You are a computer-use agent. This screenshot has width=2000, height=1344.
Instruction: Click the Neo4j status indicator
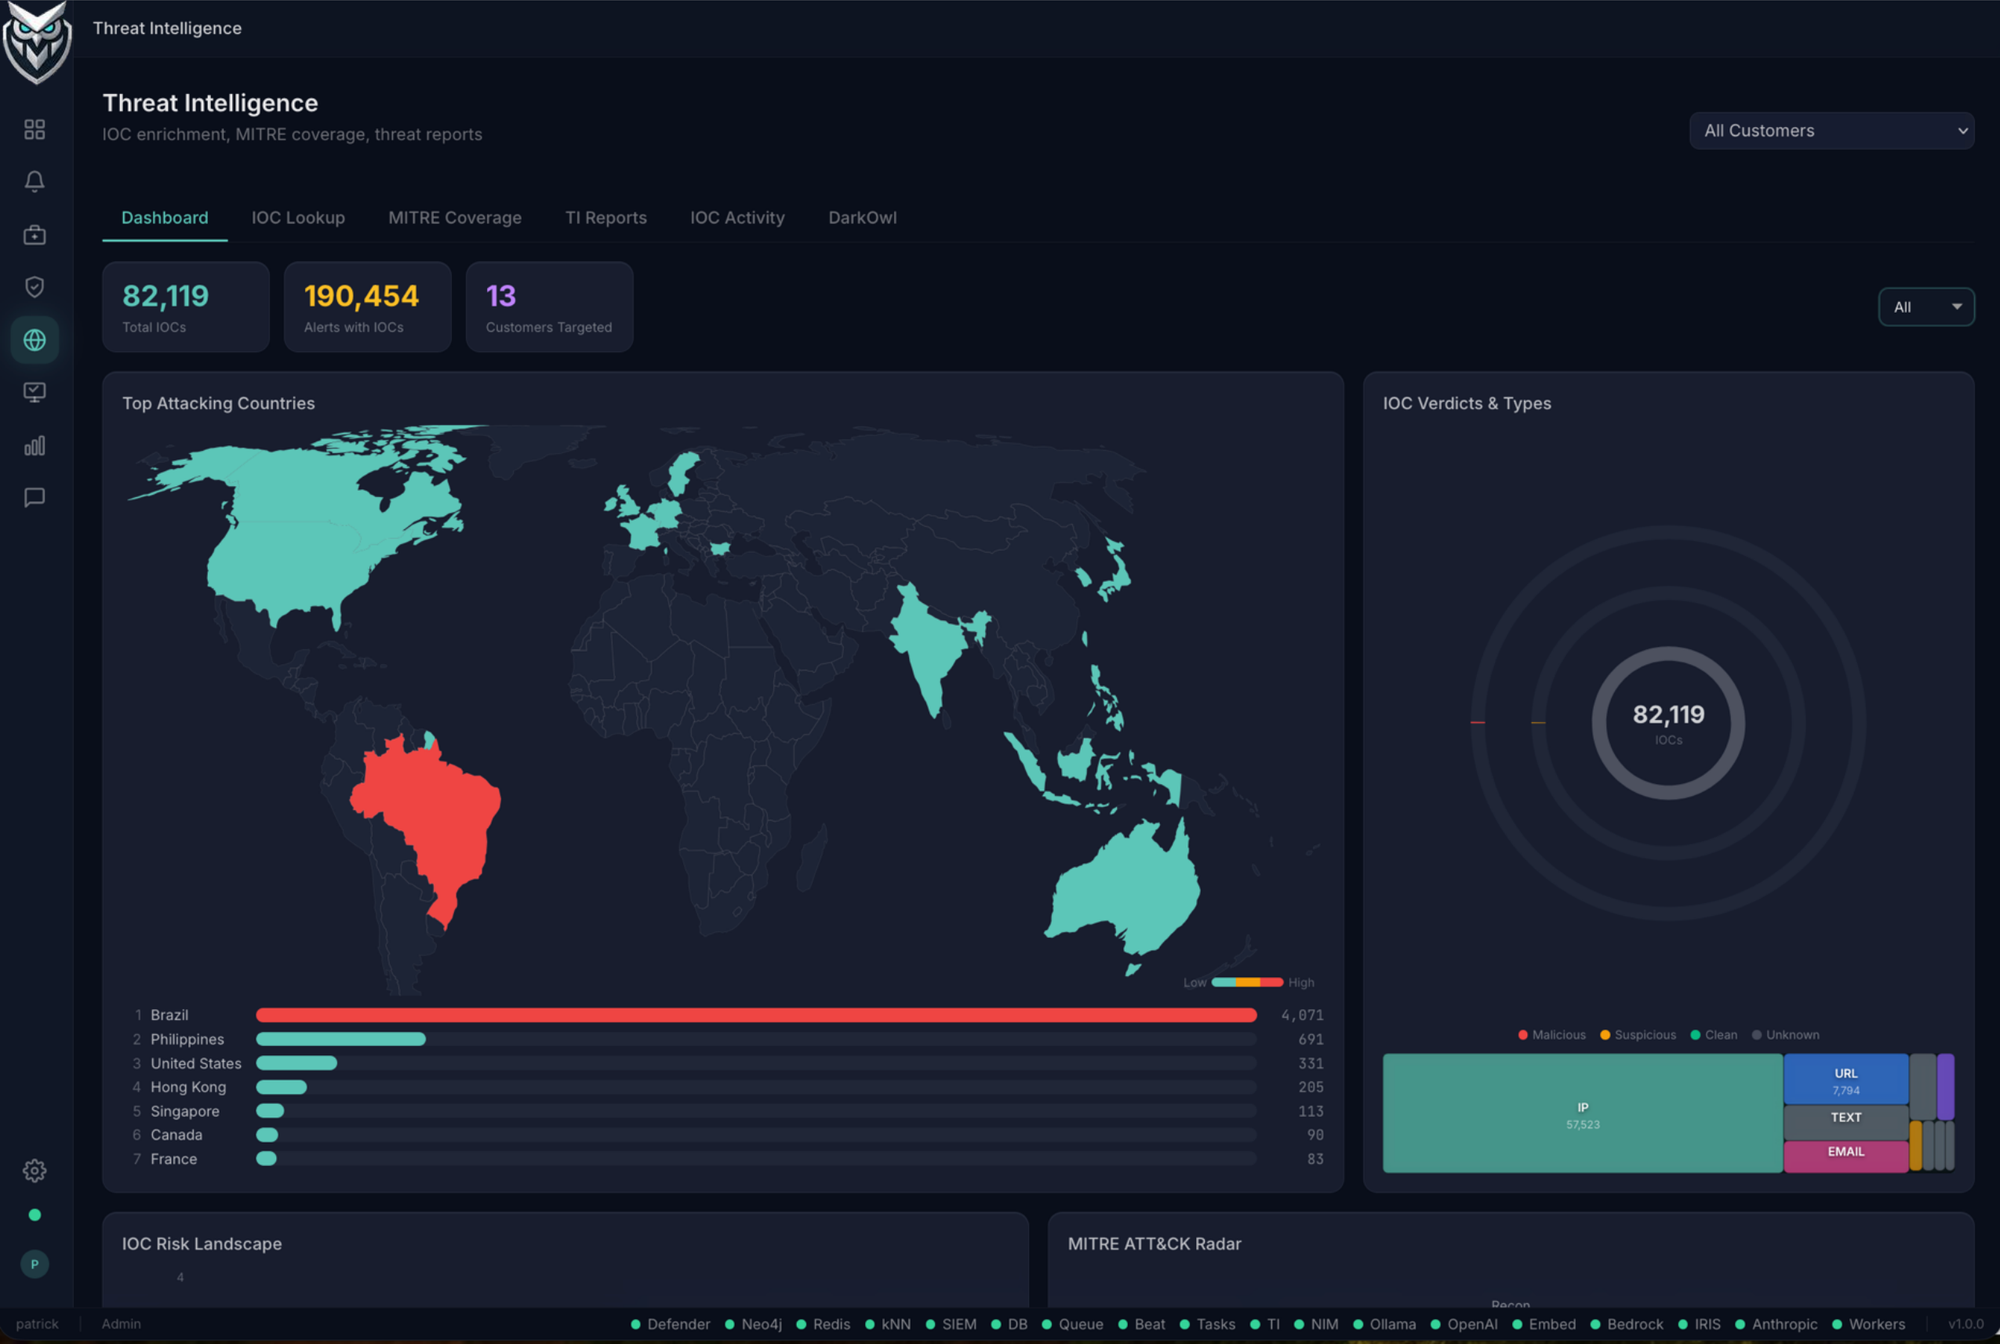pyautogui.click(x=753, y=1324)
